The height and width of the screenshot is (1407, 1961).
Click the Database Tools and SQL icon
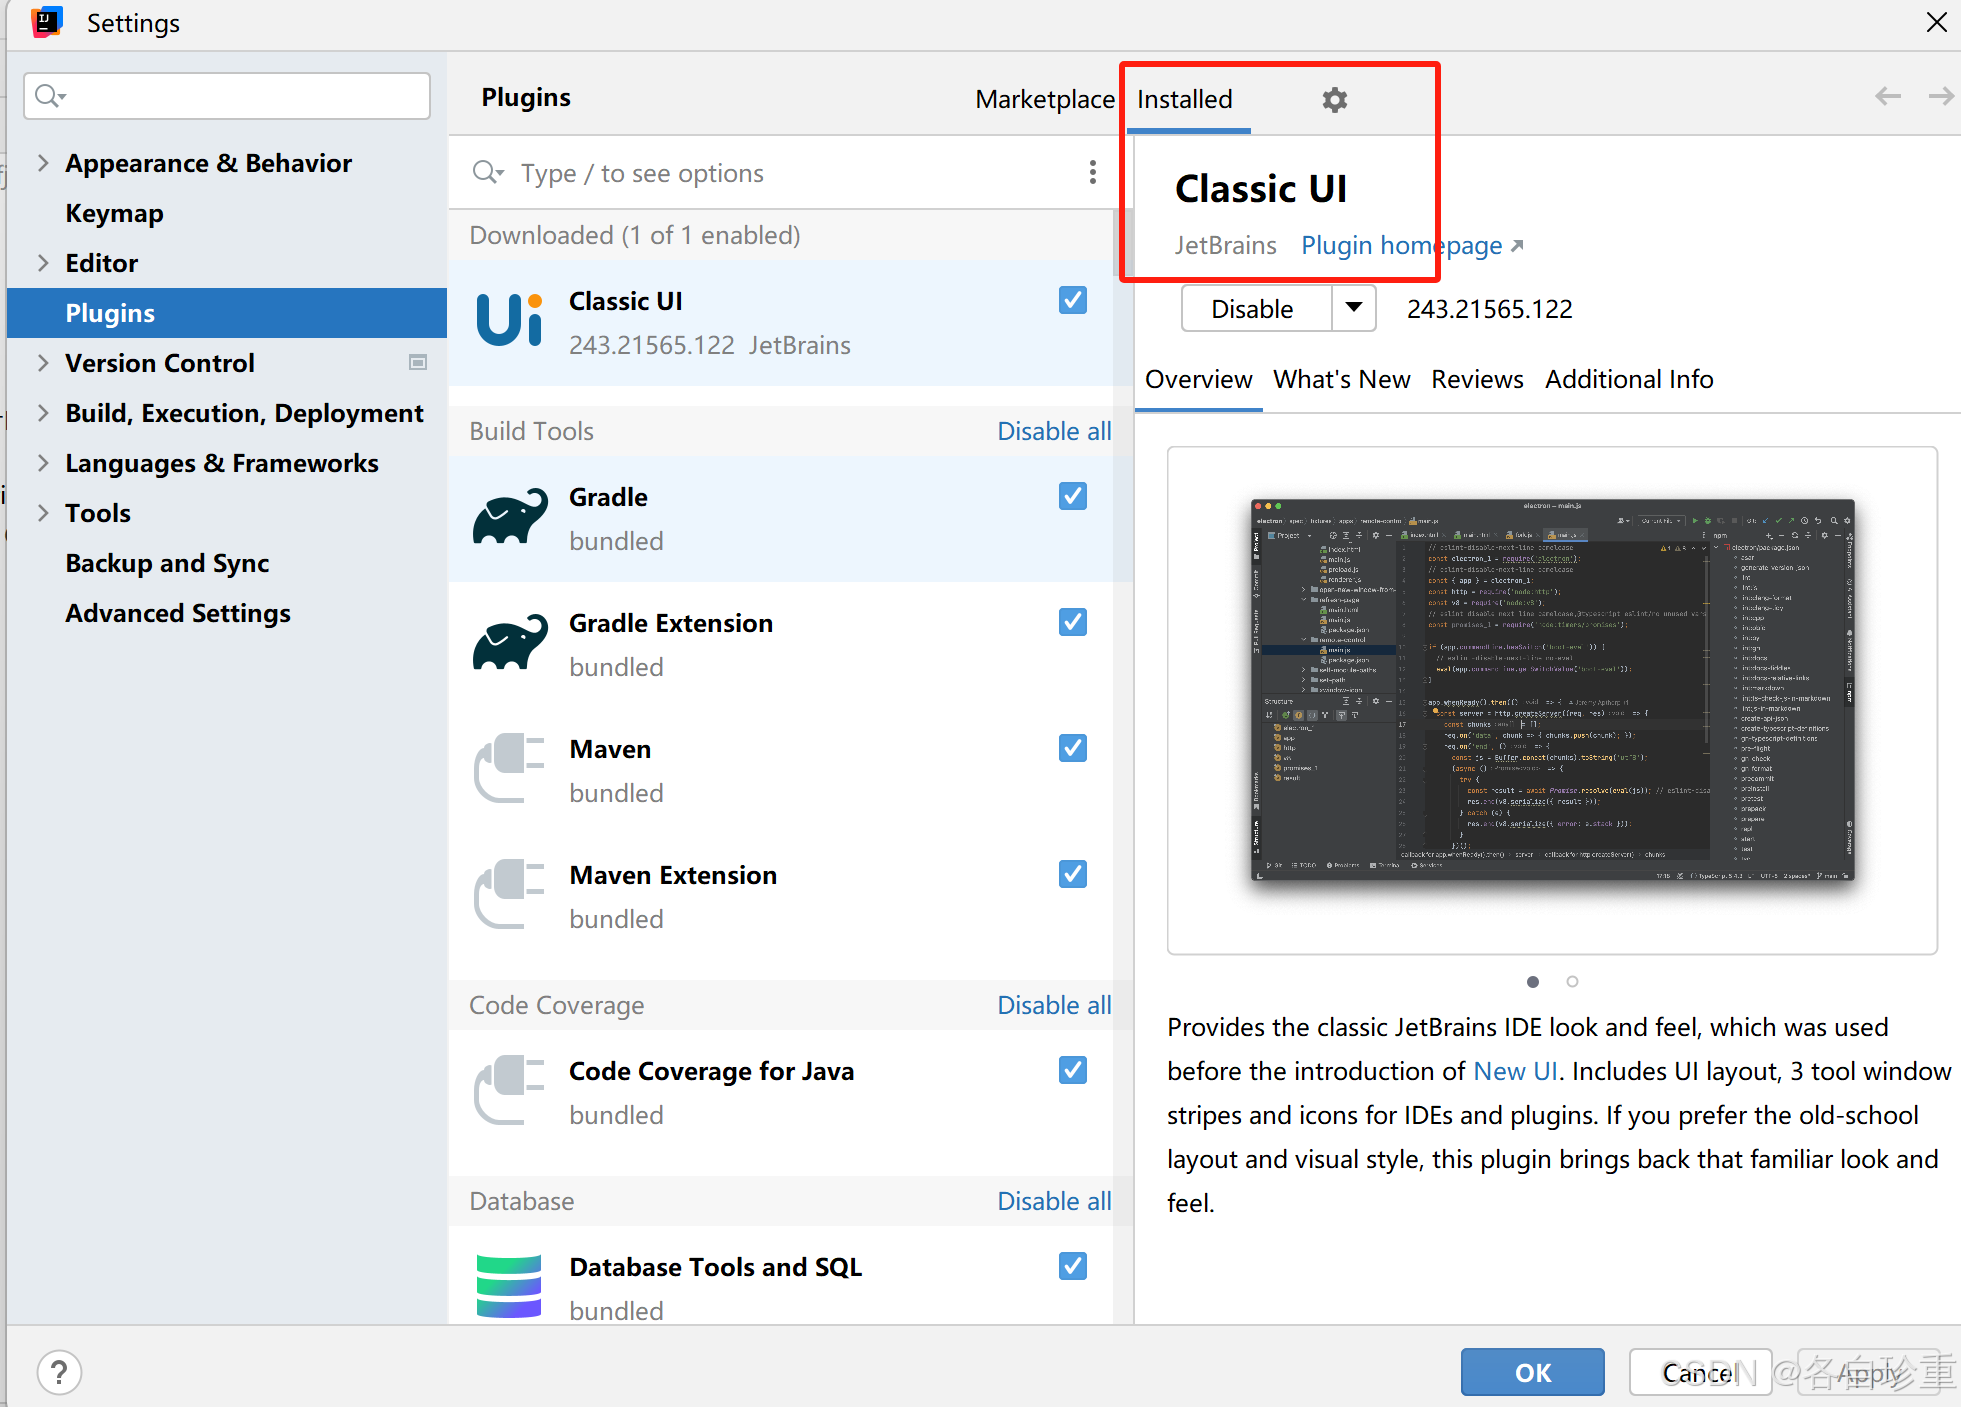tap(509, 1286)
